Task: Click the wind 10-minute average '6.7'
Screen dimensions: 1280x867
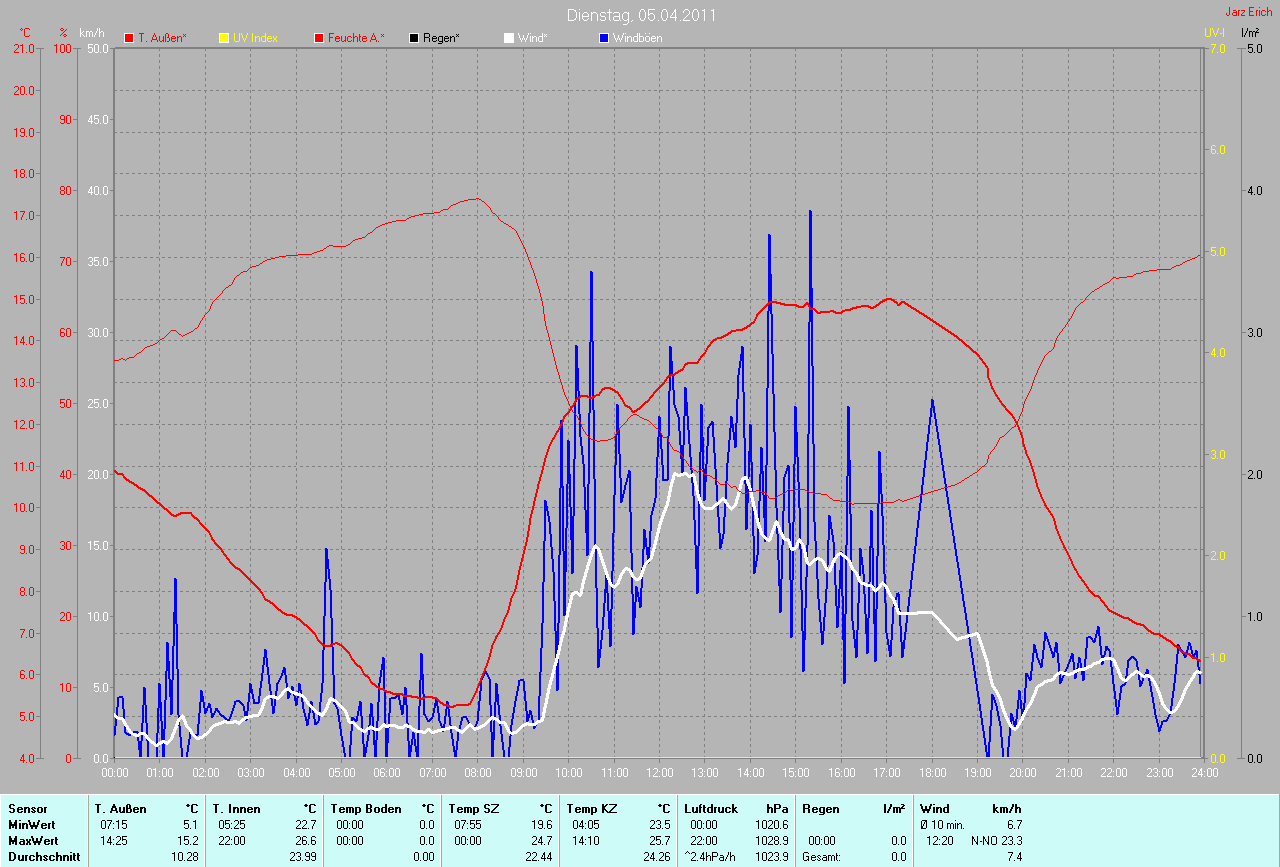Action: coord(1014,824)
